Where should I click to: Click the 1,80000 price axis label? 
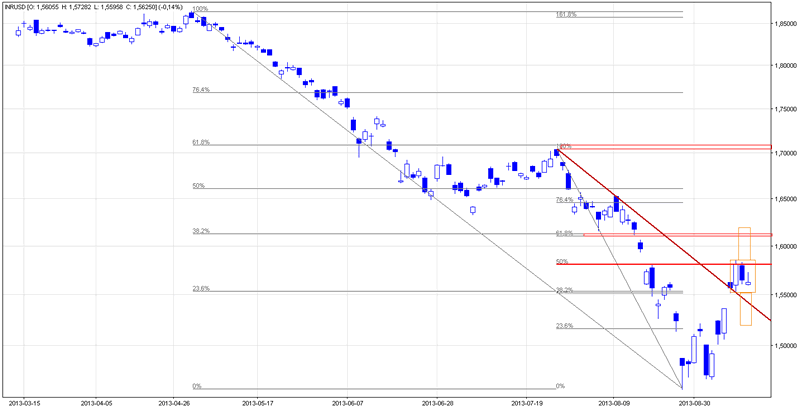[785, 66]
